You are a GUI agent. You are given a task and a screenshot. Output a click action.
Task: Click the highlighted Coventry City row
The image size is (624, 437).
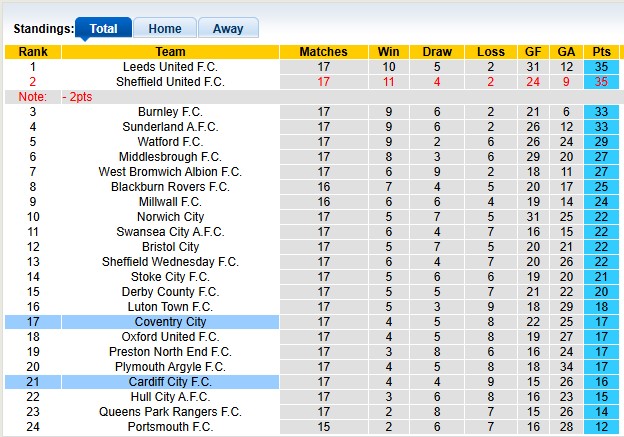(170, 322)
